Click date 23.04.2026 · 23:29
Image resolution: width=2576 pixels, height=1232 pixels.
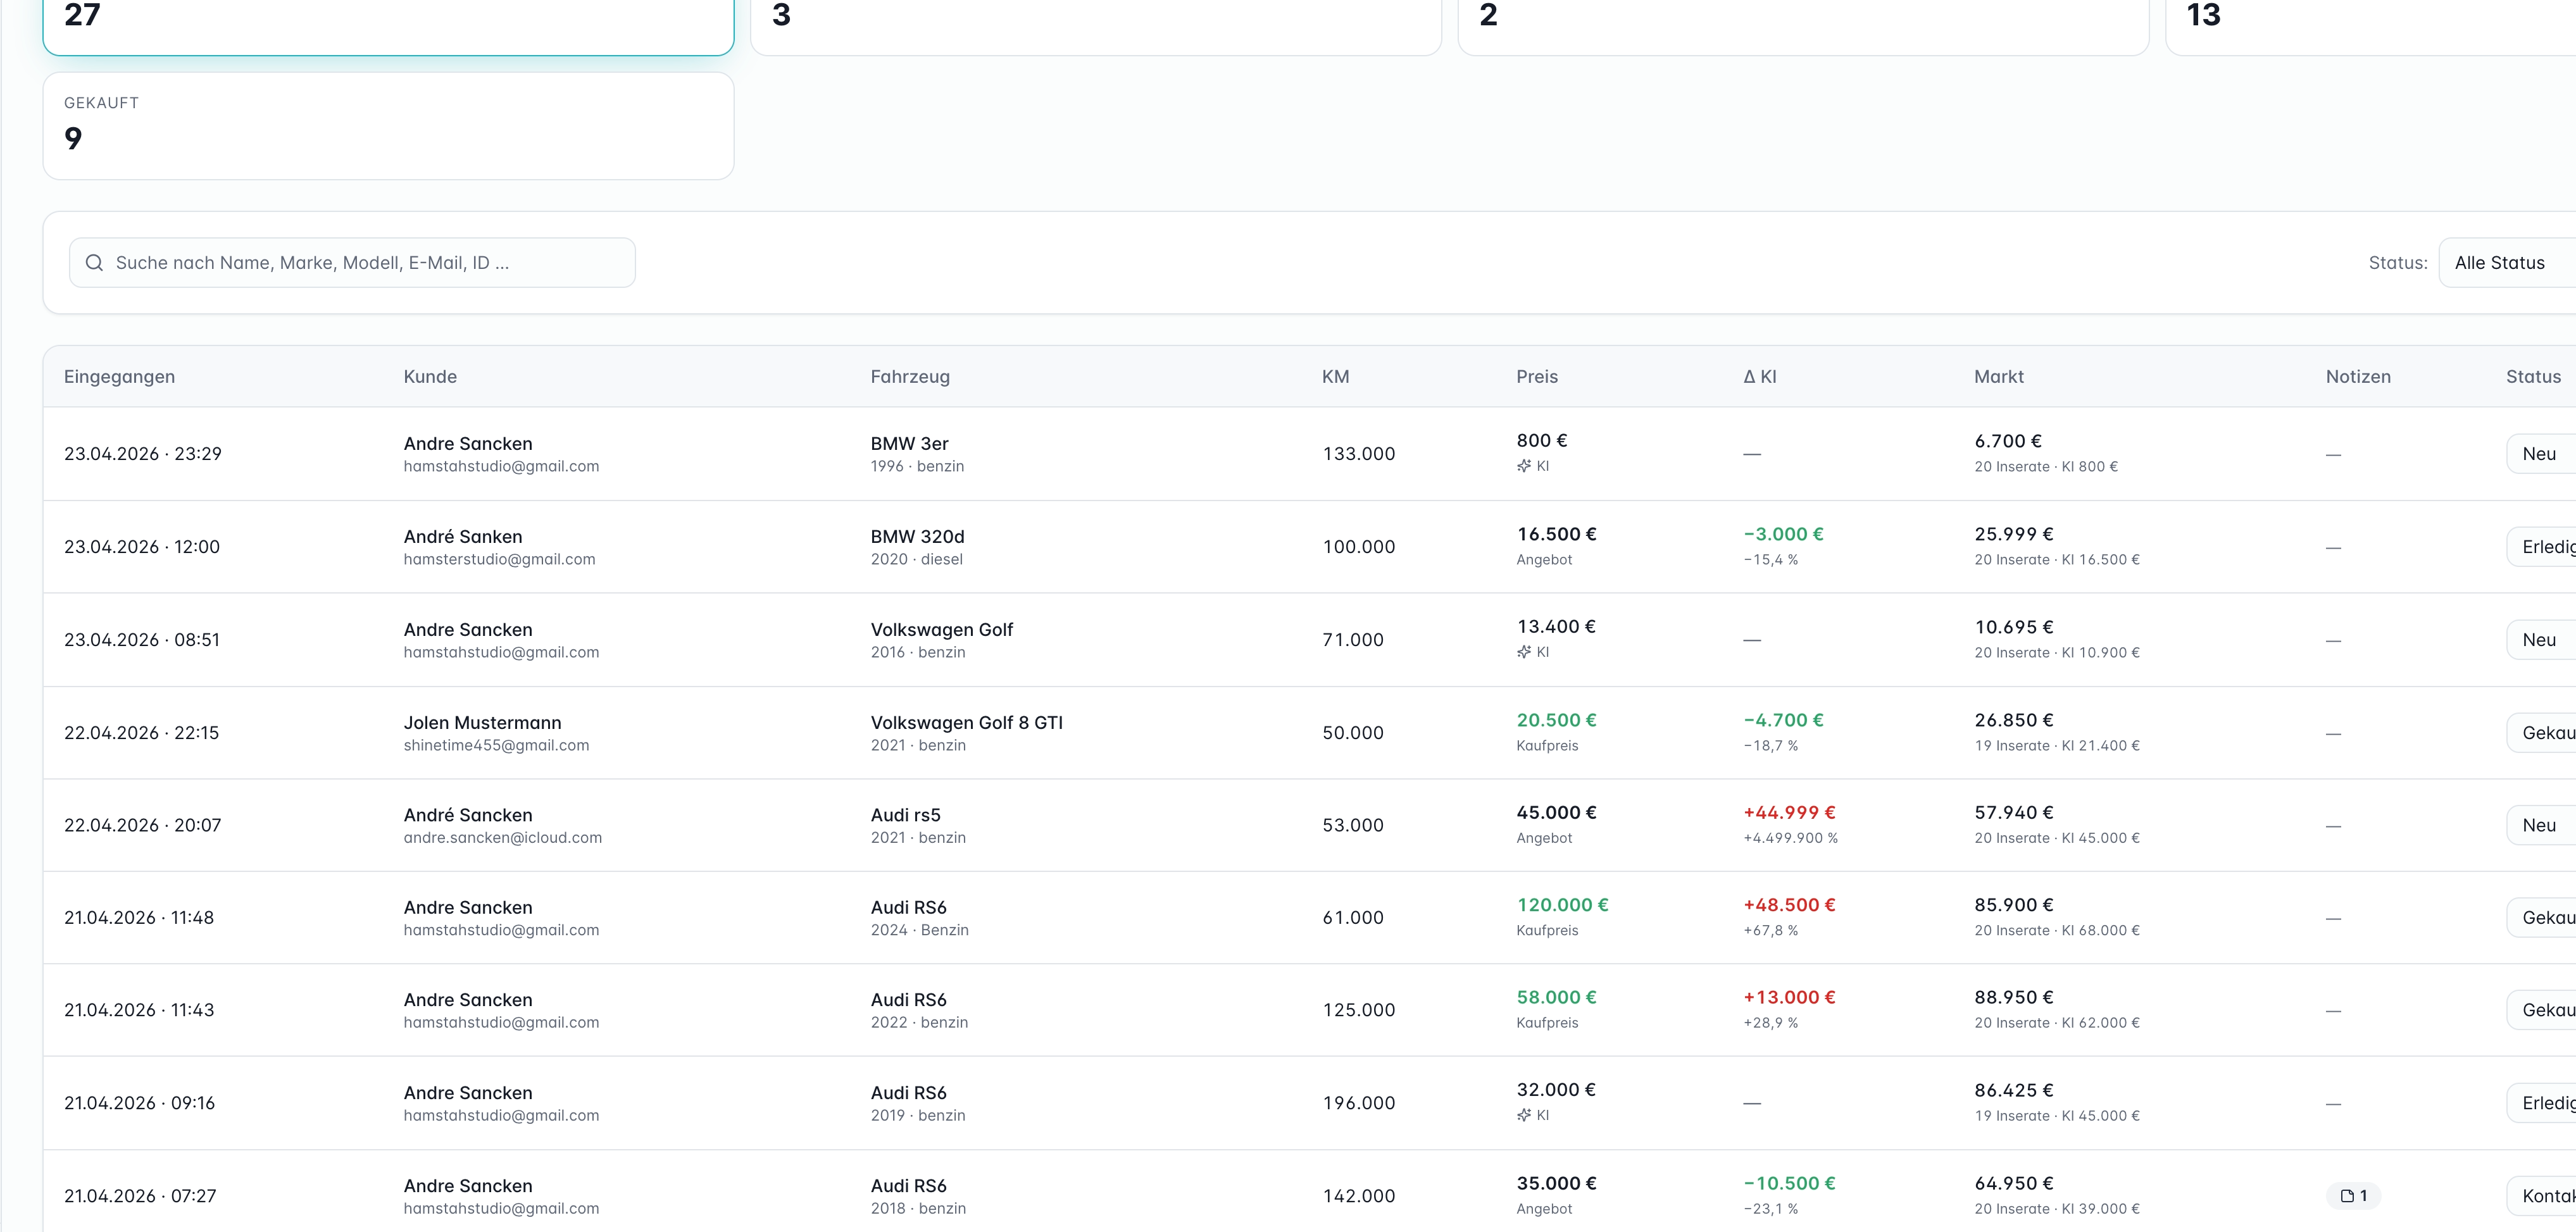(x=143, y=454)
